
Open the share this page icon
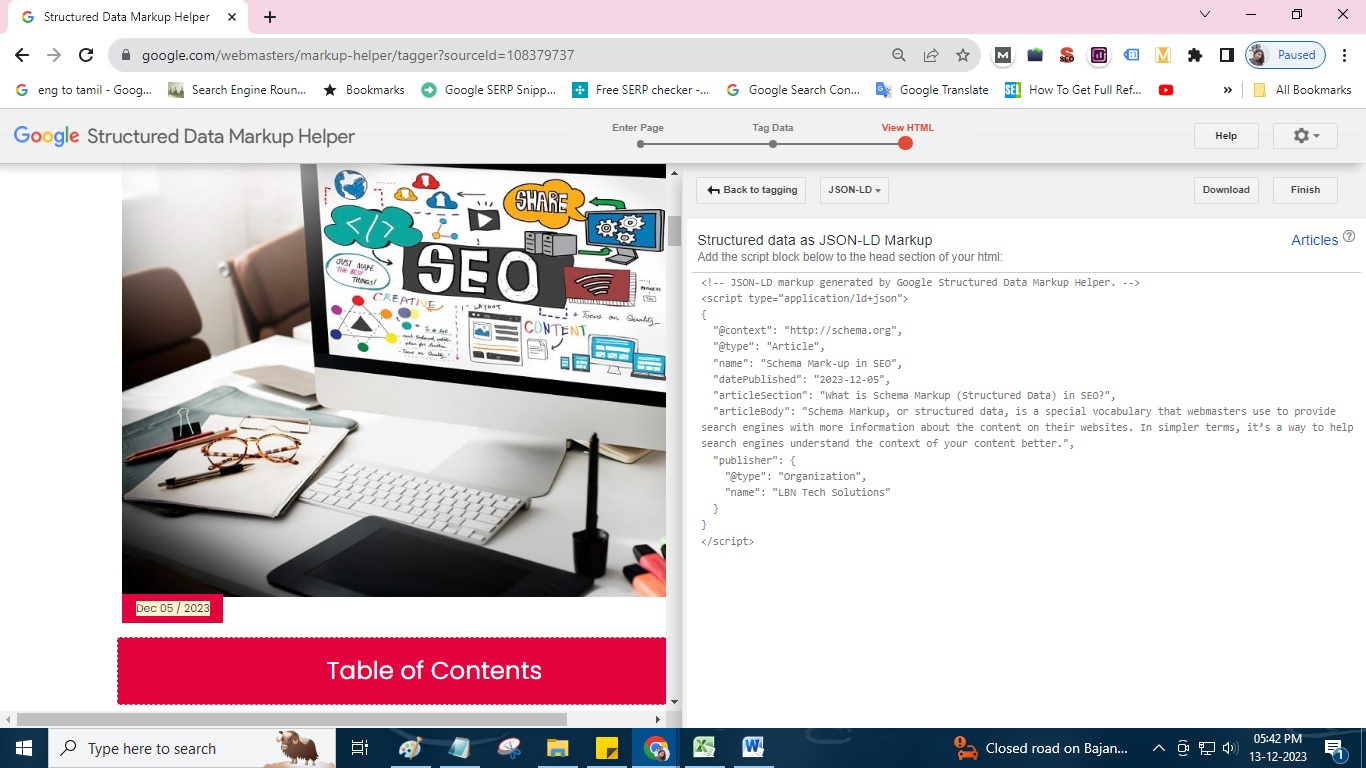(x=931, y=55)
